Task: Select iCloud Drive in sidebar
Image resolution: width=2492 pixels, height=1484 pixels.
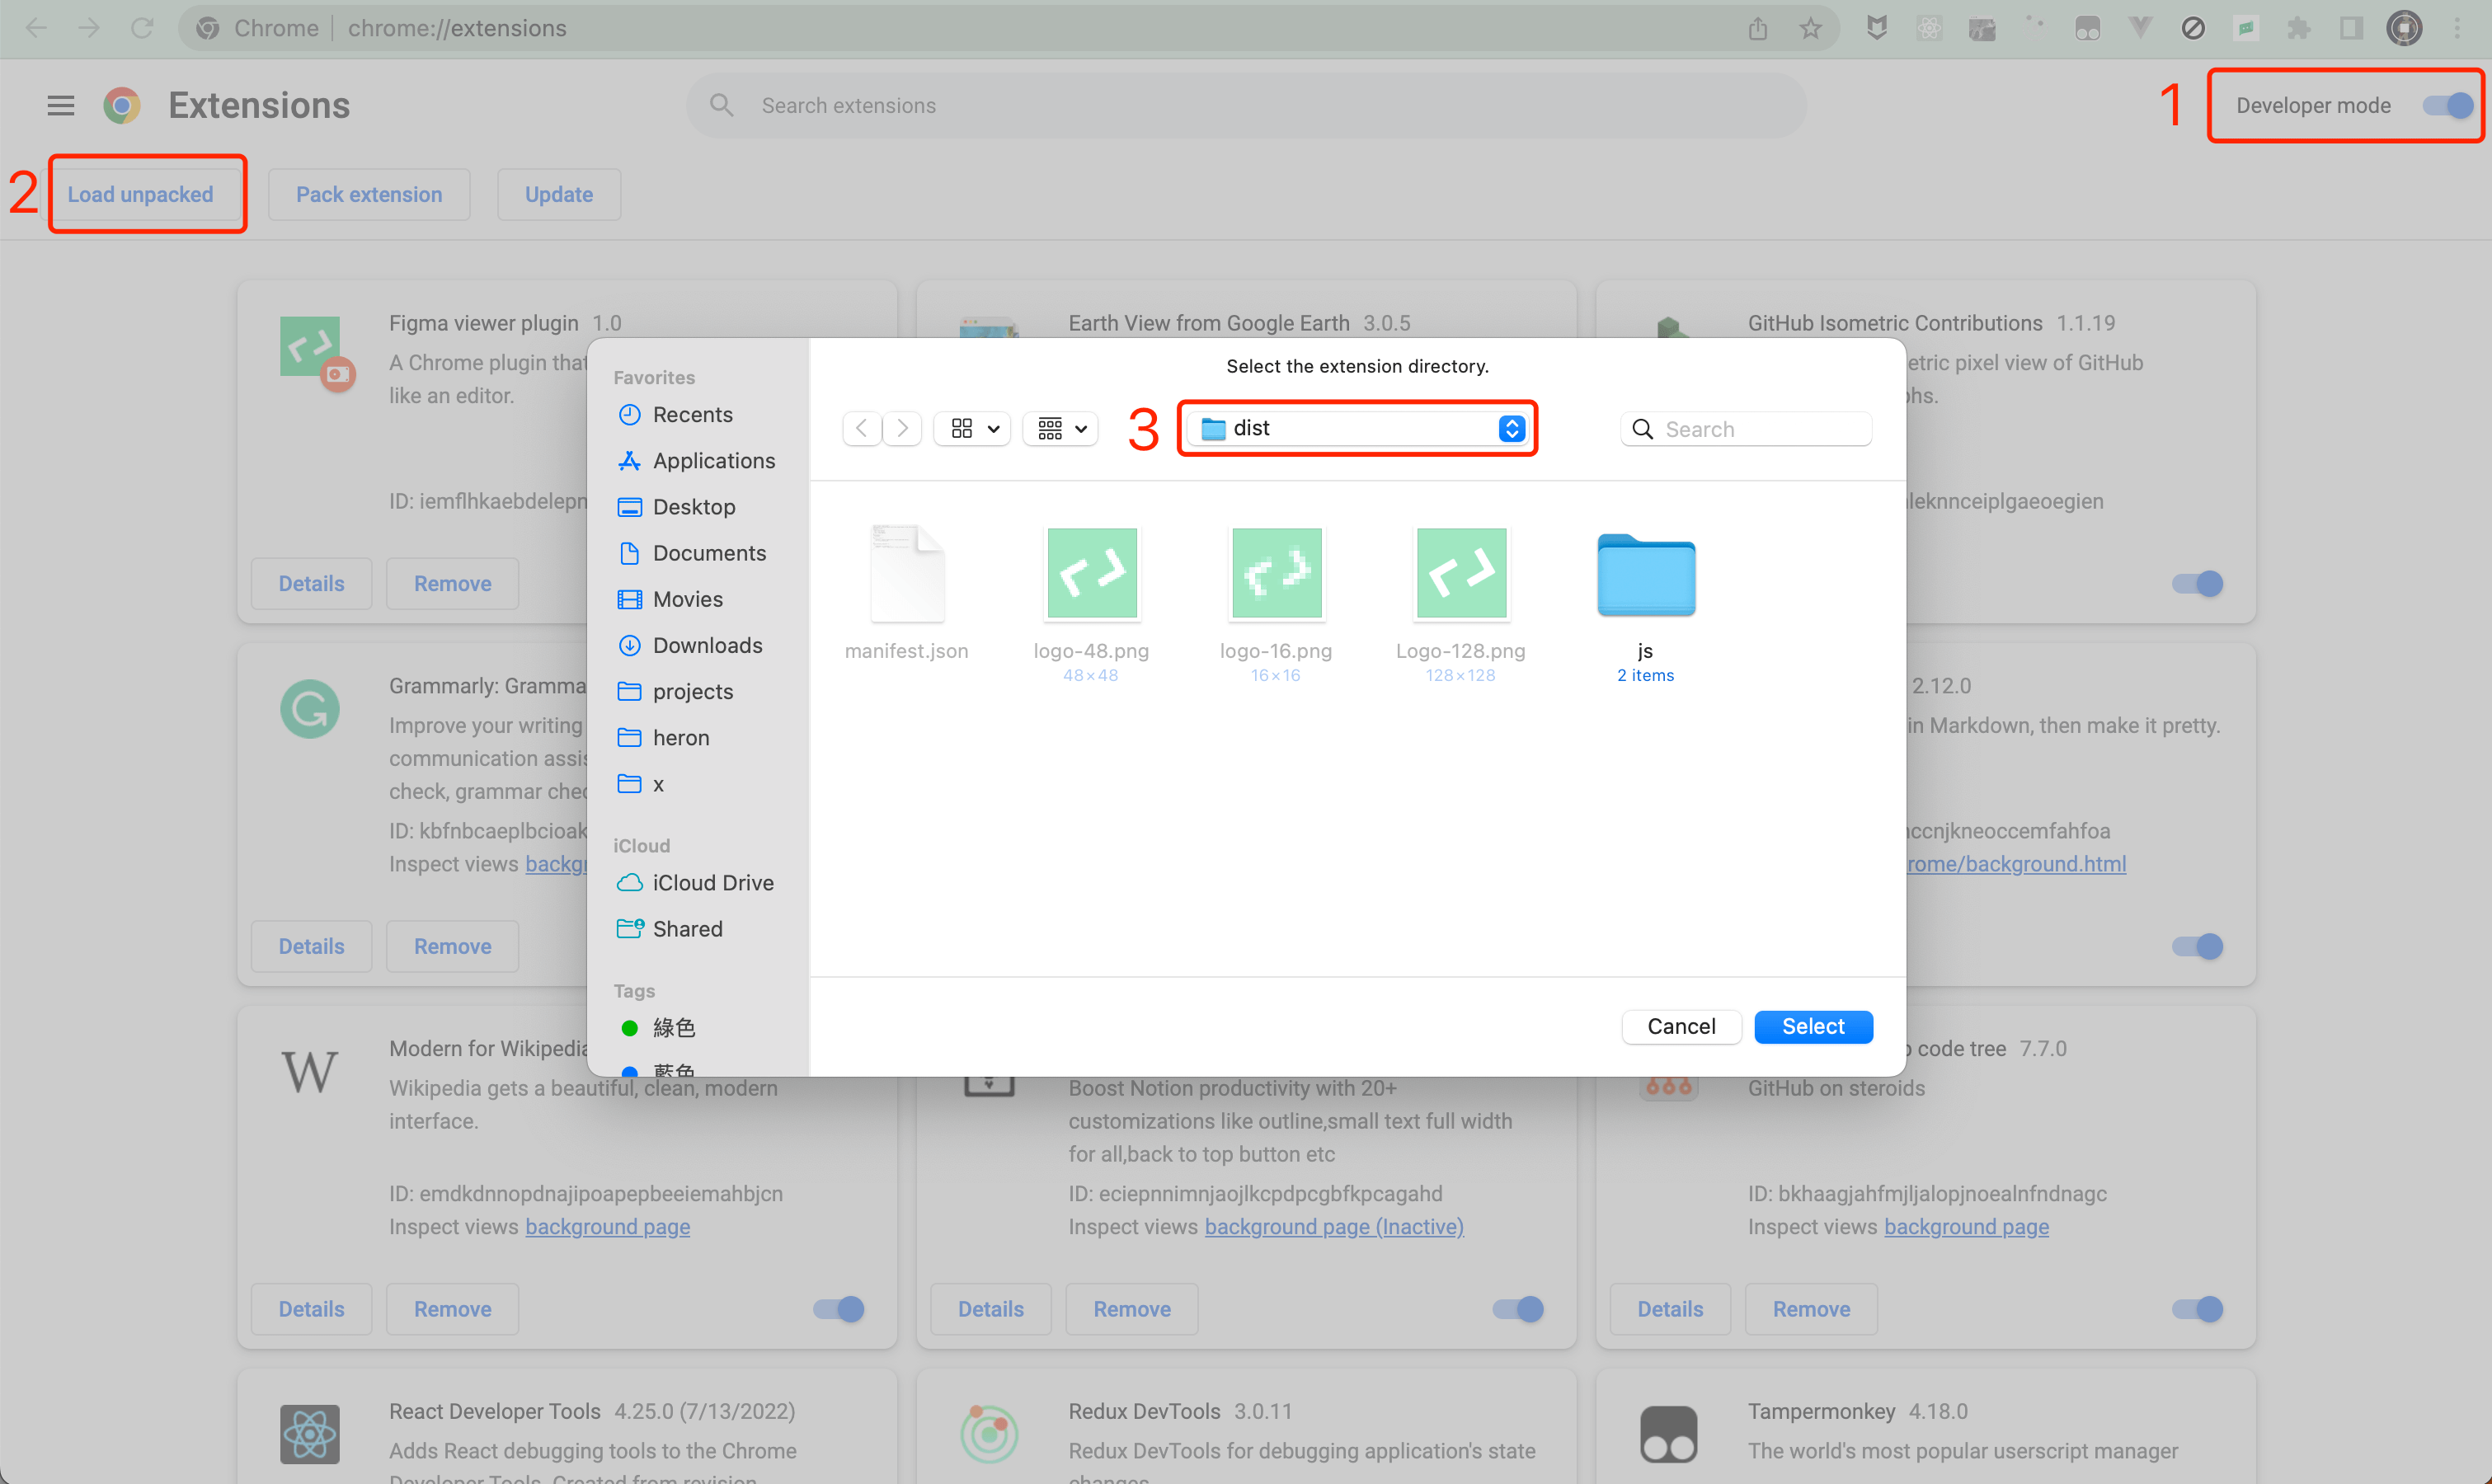Action: click(x=712, y=882)
